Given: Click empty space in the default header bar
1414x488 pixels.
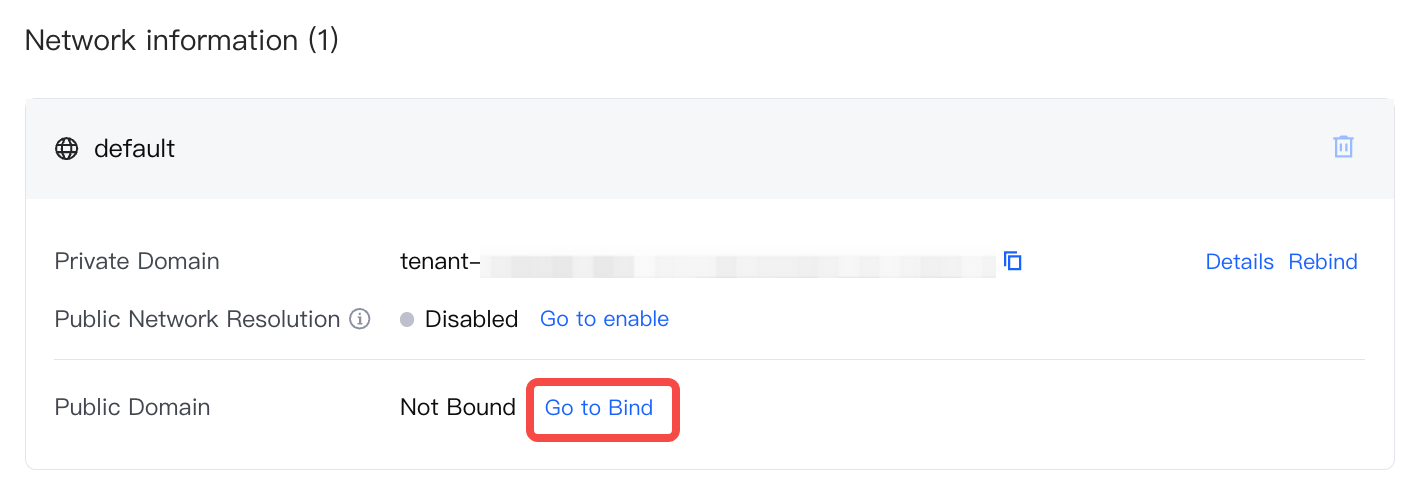Looking at the screenshot, I should (x=700, y=149).
